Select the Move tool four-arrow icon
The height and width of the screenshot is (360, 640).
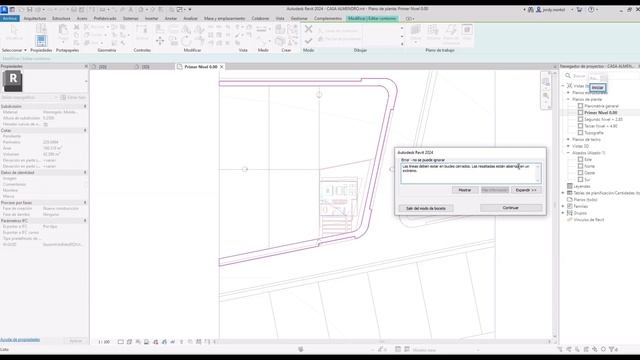point(160,40)
